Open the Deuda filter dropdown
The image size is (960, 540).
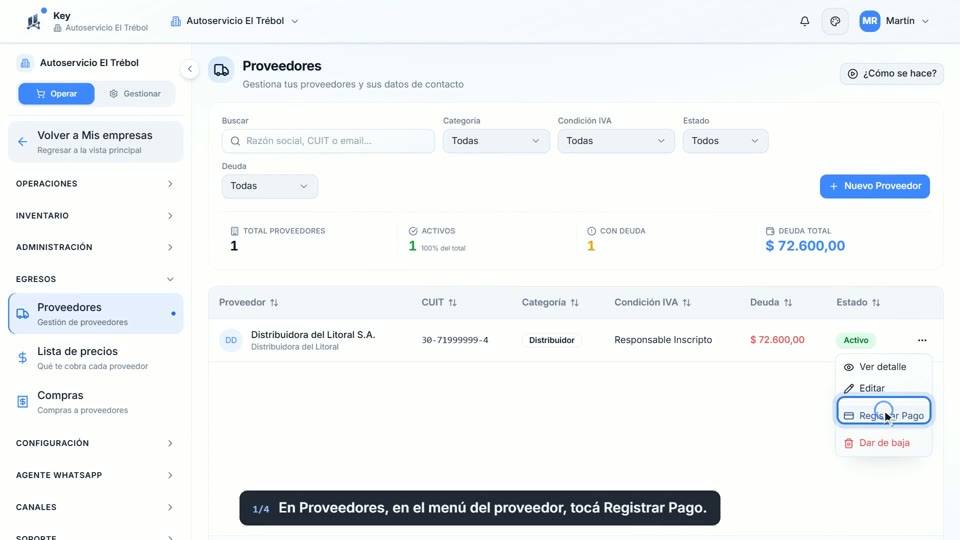(269, 186)
